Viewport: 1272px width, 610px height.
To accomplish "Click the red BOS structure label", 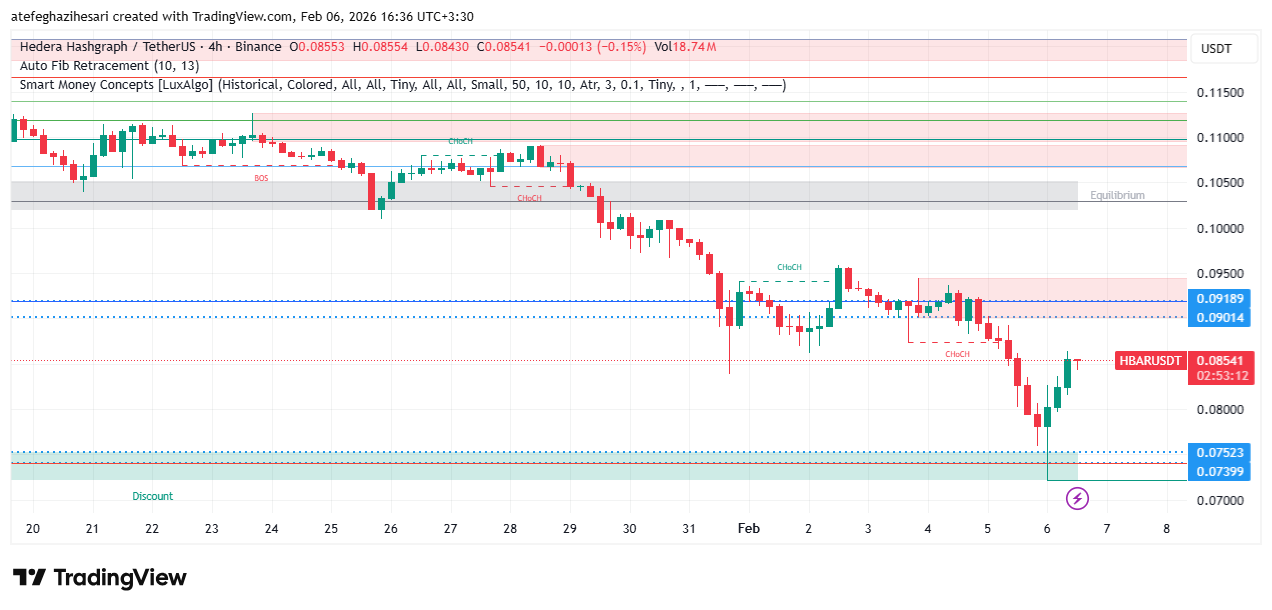I will (x=261, y=178).
